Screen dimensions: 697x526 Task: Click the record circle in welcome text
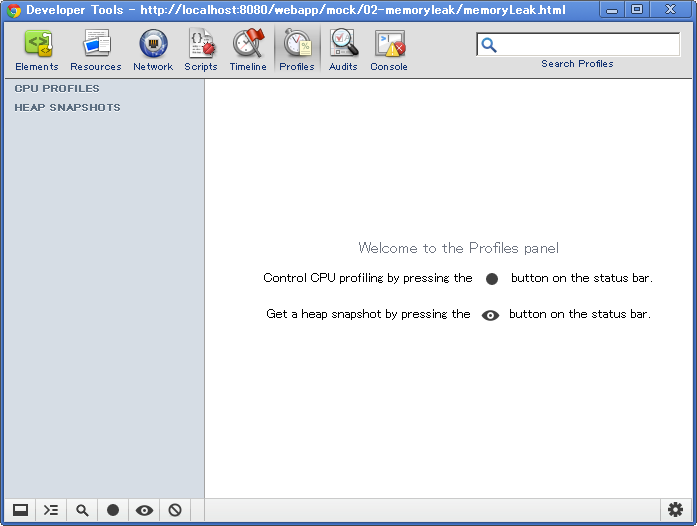tap(492, 279)
